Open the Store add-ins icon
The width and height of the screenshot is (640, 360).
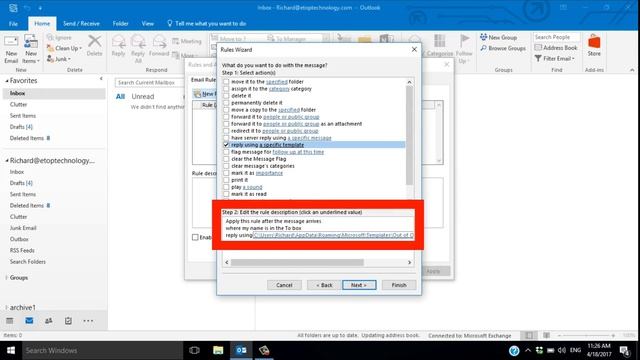(594, 45)
